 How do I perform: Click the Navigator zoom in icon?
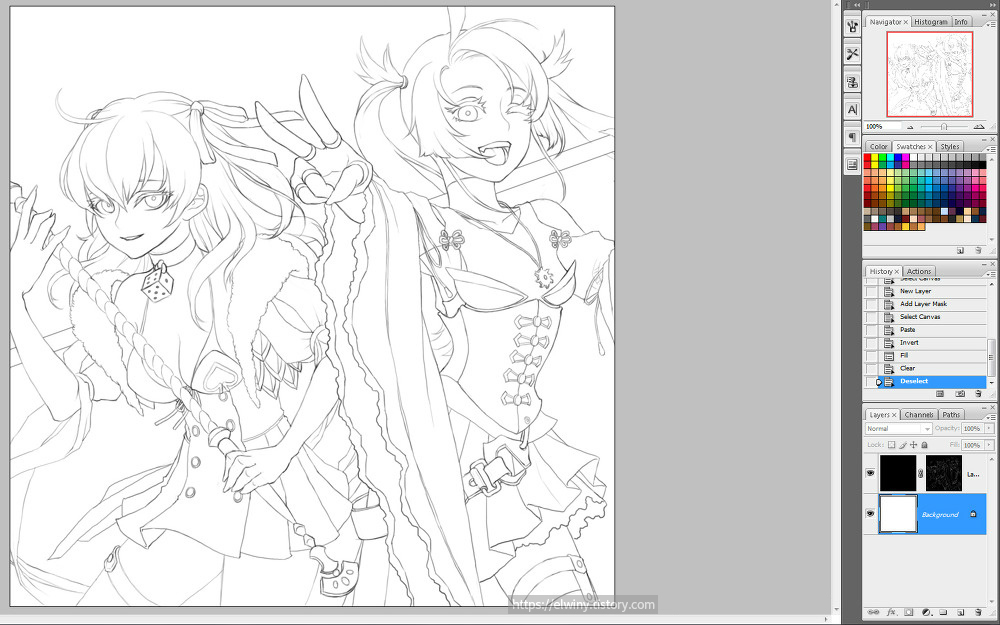coord(980,127)
